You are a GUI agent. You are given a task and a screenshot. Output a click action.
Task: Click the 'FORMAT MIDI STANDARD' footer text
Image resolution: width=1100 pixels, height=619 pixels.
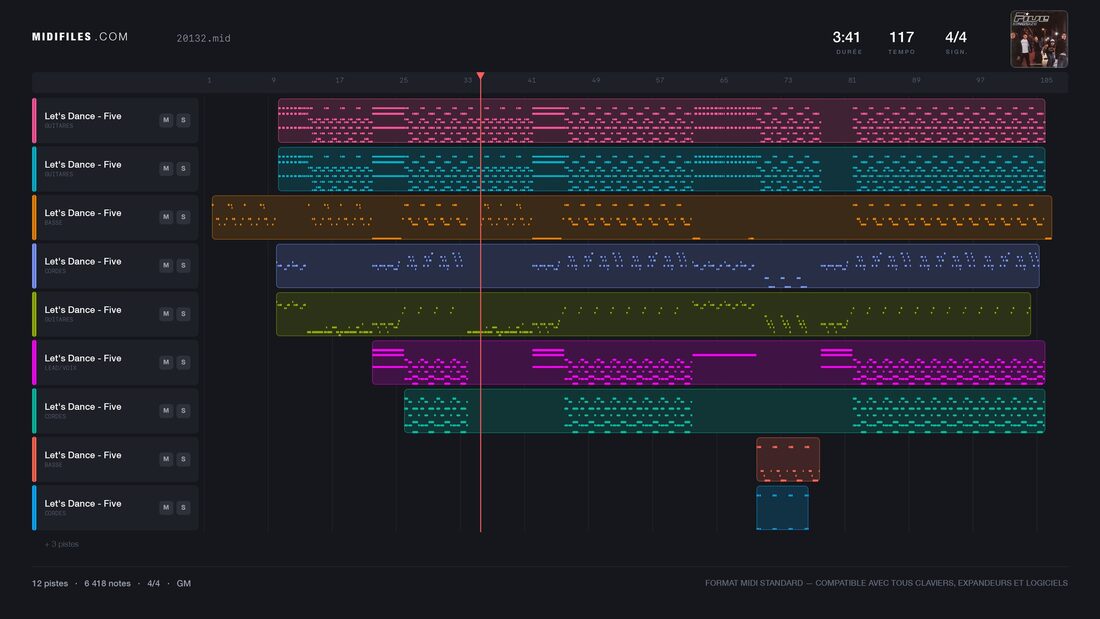tap(754, 583)
